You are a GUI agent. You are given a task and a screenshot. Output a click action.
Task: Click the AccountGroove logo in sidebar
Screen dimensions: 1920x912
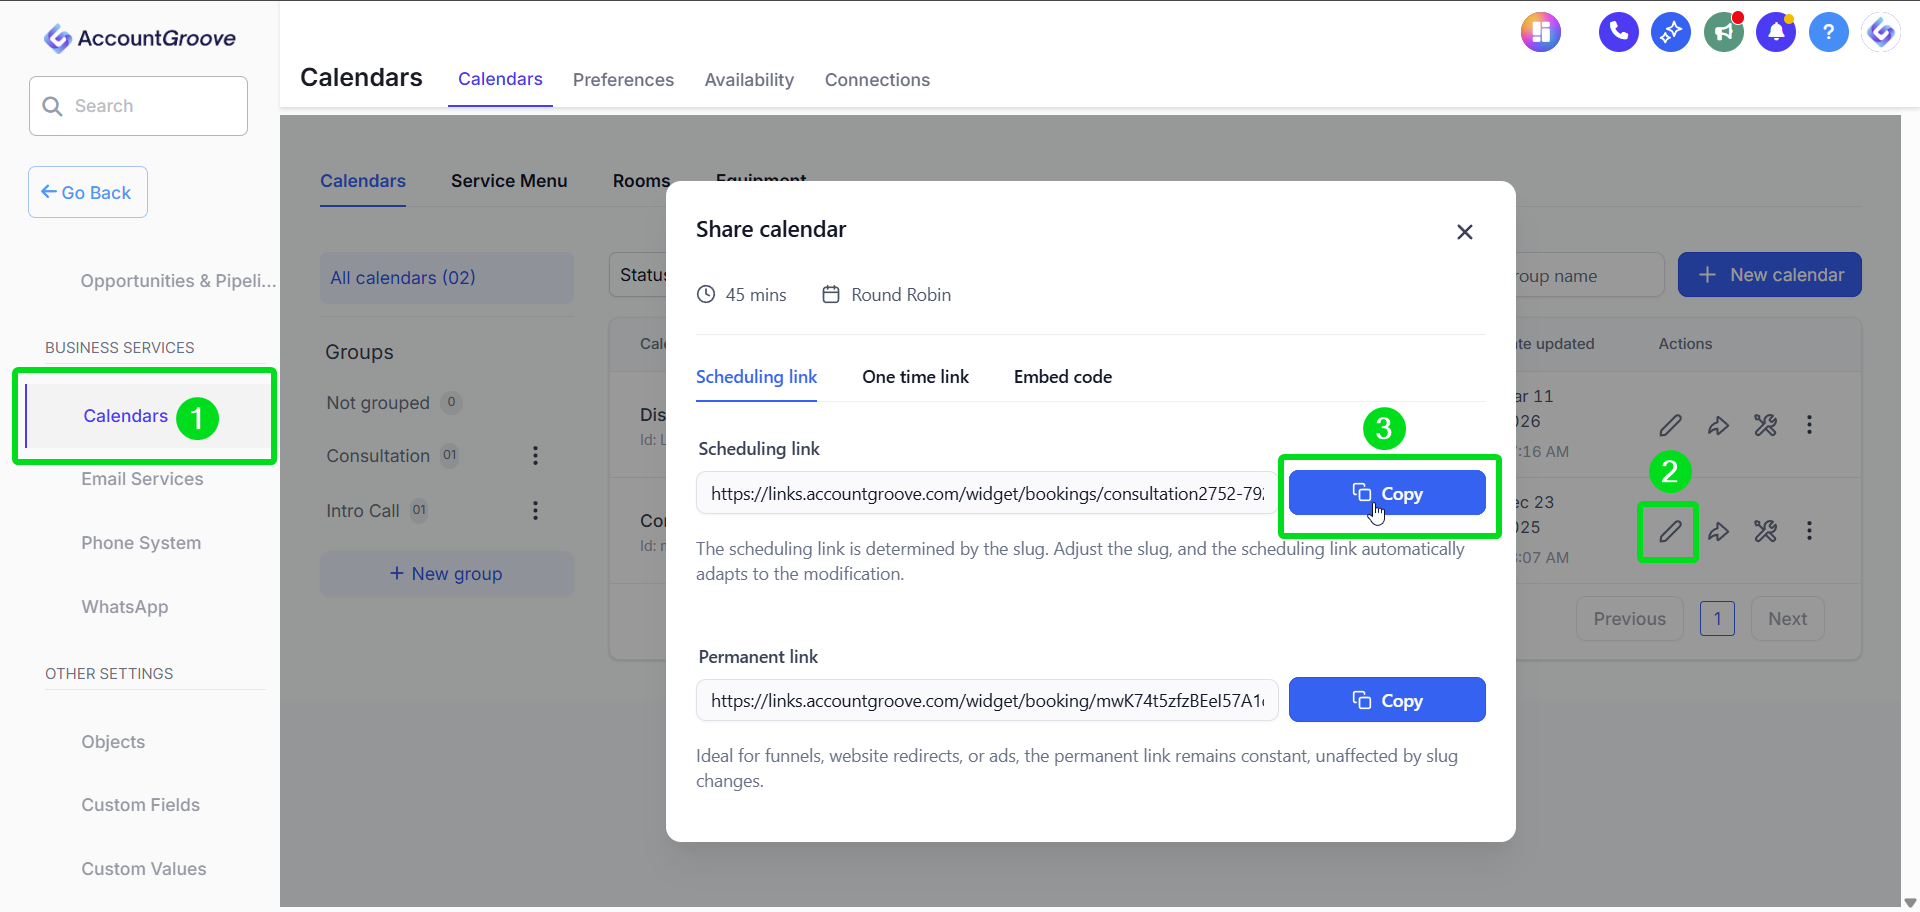tap(140, 38)
